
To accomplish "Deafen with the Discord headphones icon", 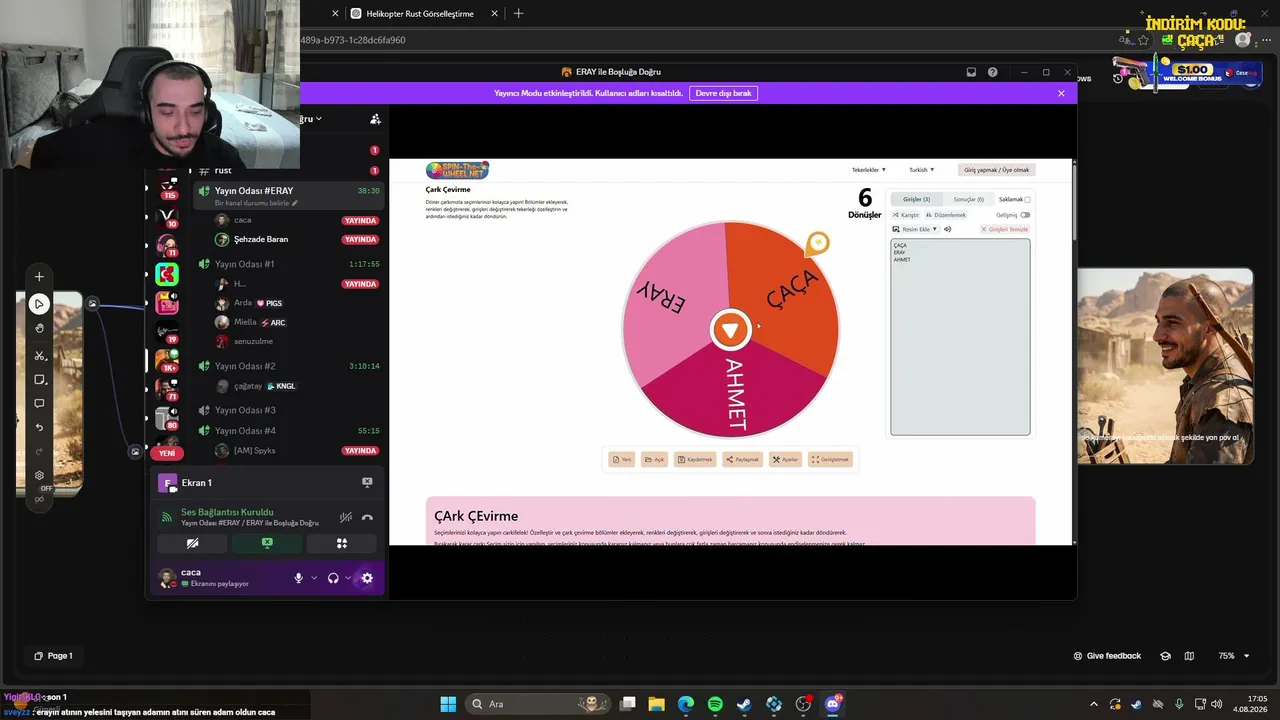I will (x=333, y=578).
